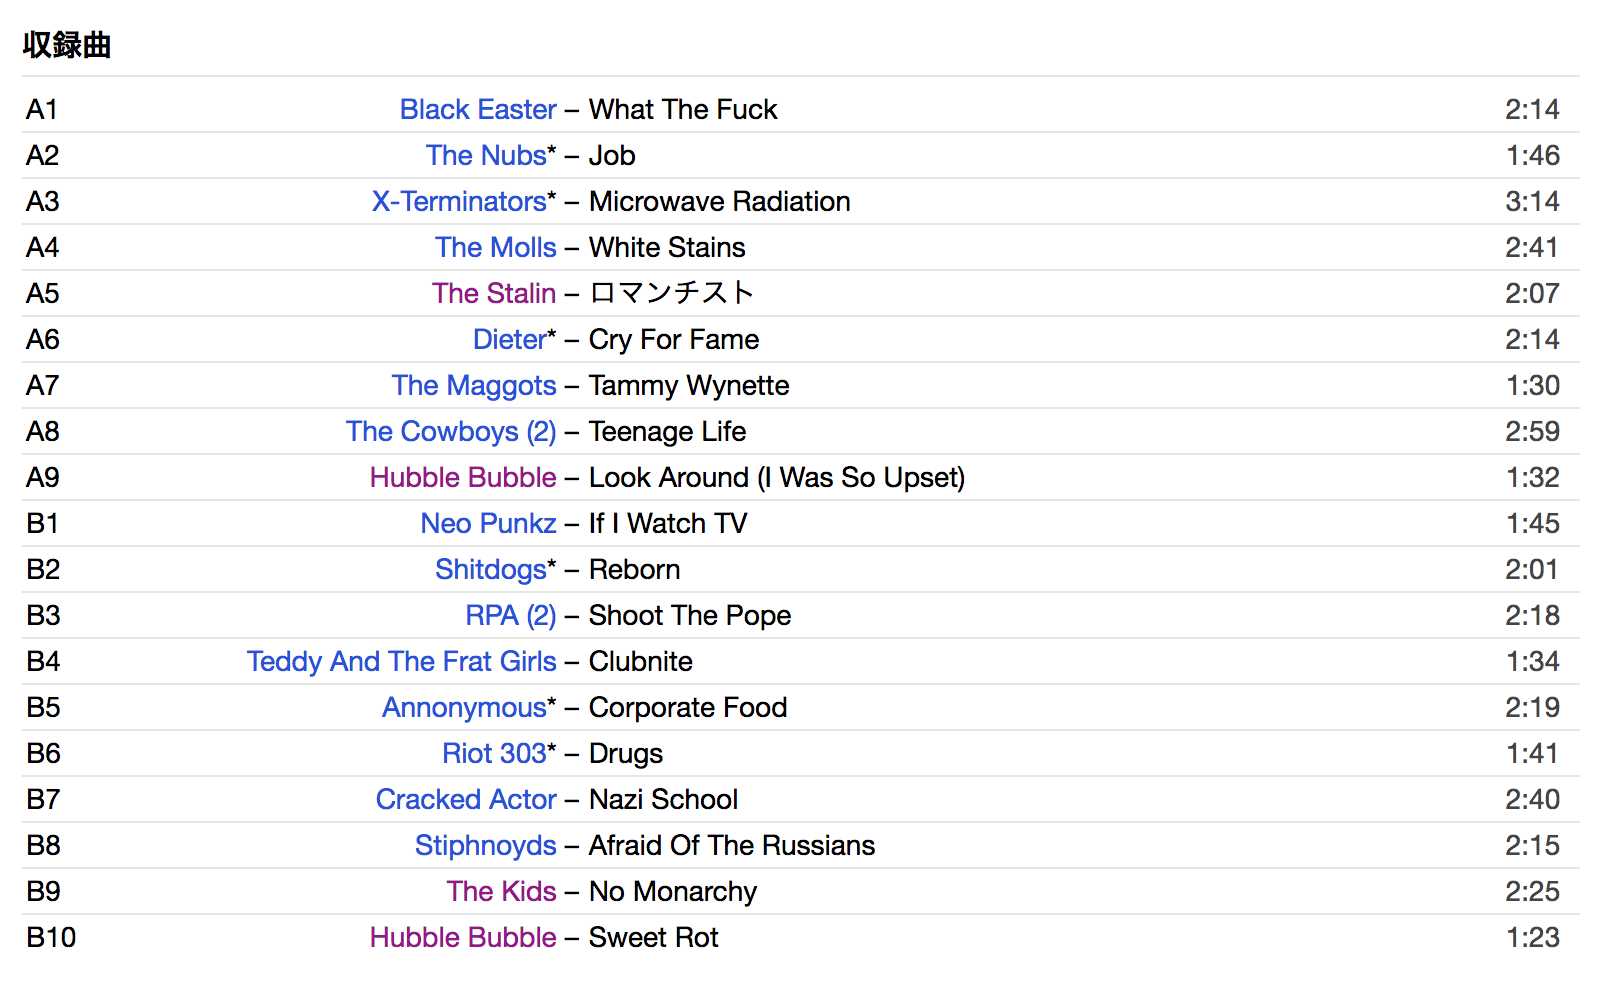Image resolution: width=1611 pixels, height=981 pixels.
Task: Open the X-Terminators artist page
Action: [x=459, y=201]
